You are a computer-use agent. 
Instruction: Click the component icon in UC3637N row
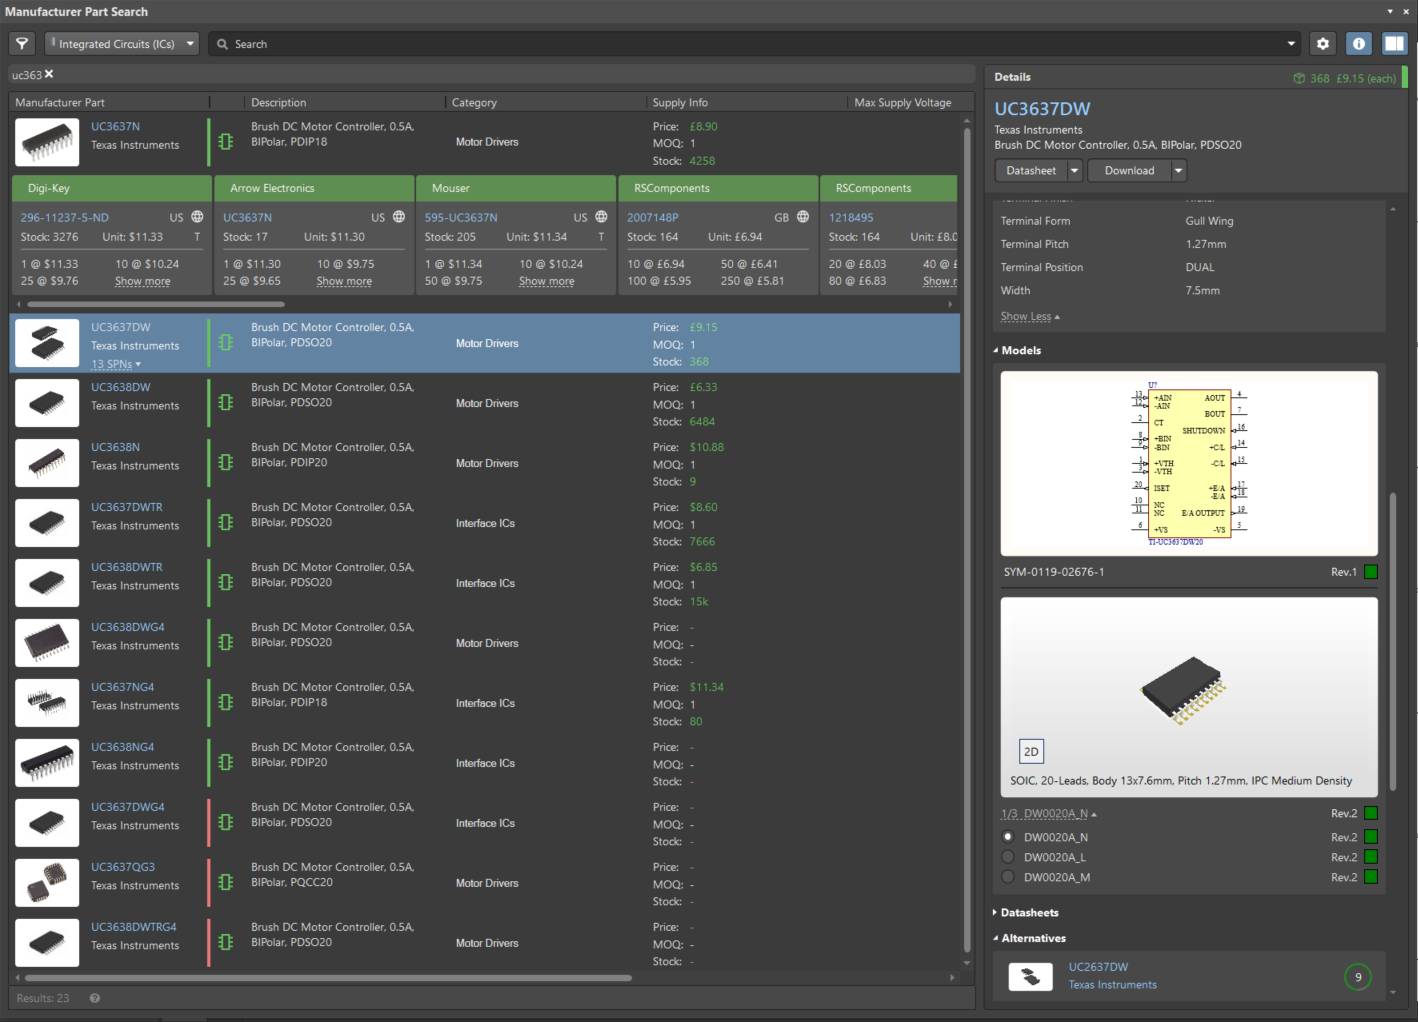point(226,142)
